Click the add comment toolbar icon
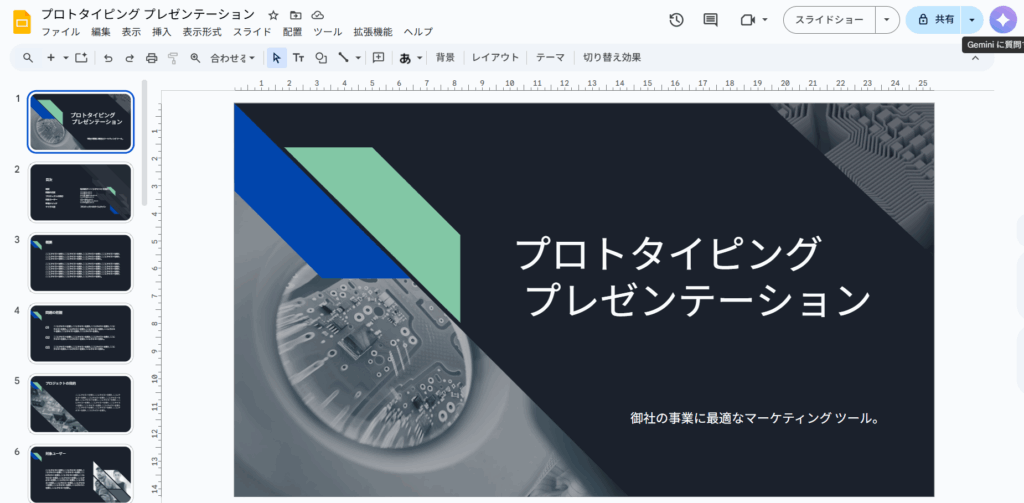The width and height of the screenshot is (1024, 503). 378,58
